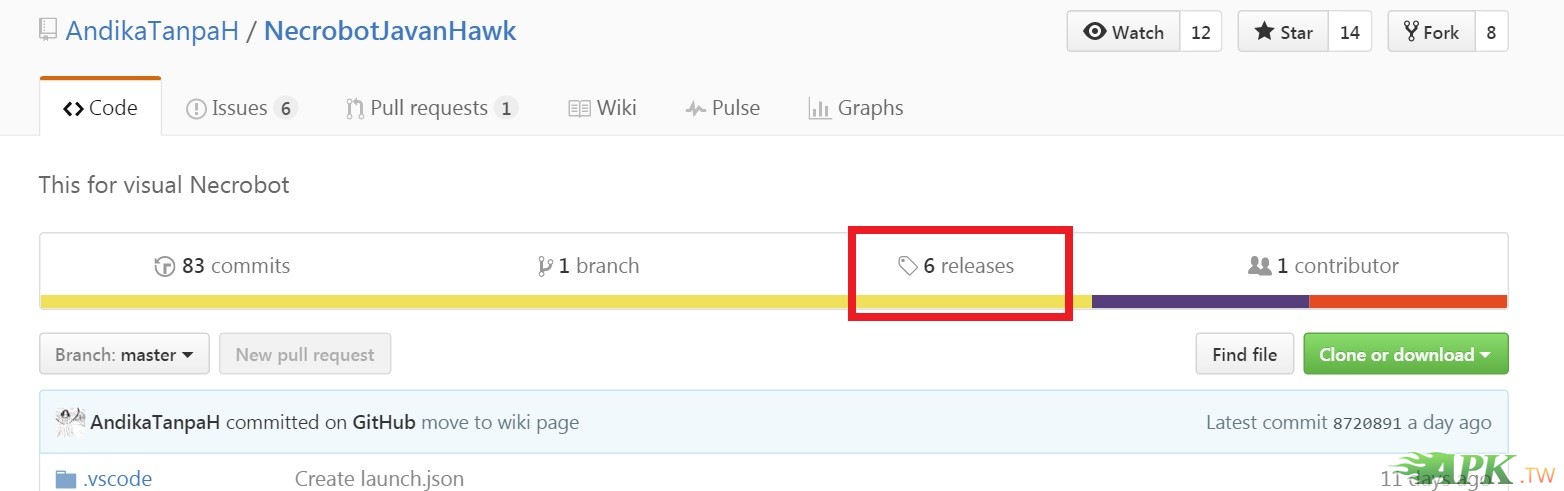Click the Find file button

1244,354
